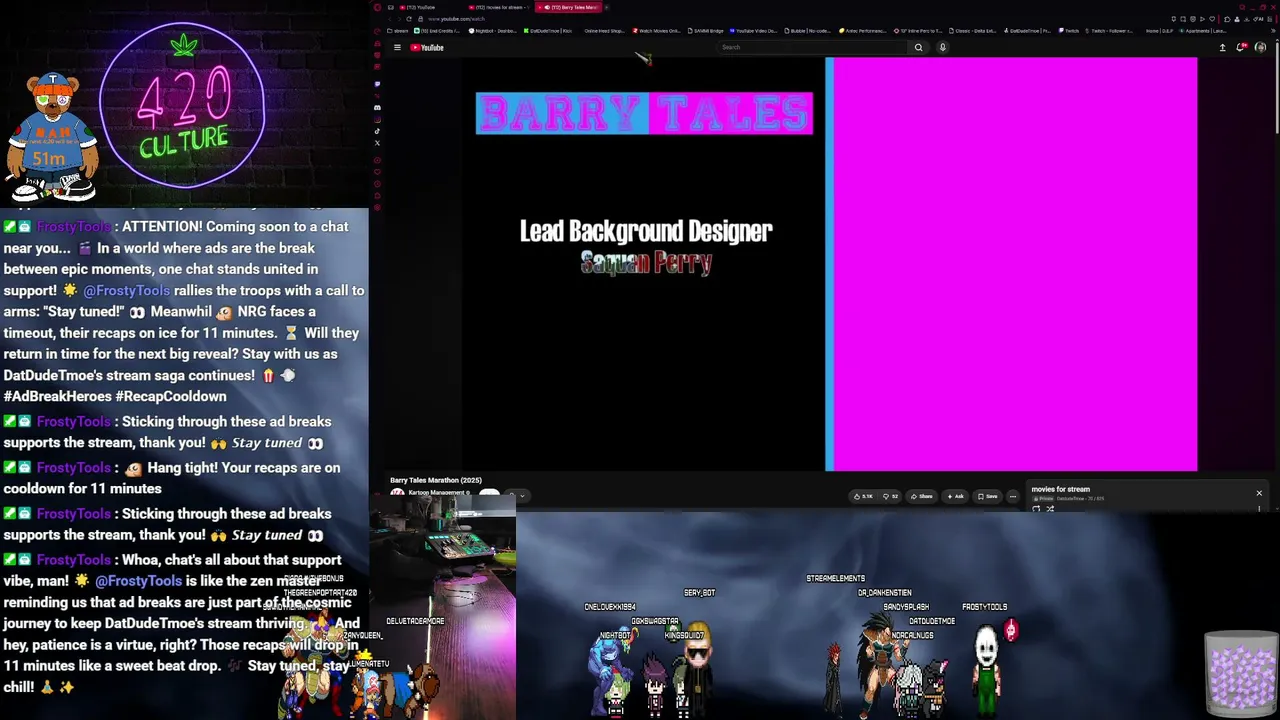This screenshot has height=720, width=1280.
Task: Click the @FrostyTools mention in the first message
Action: coord(126,290)
